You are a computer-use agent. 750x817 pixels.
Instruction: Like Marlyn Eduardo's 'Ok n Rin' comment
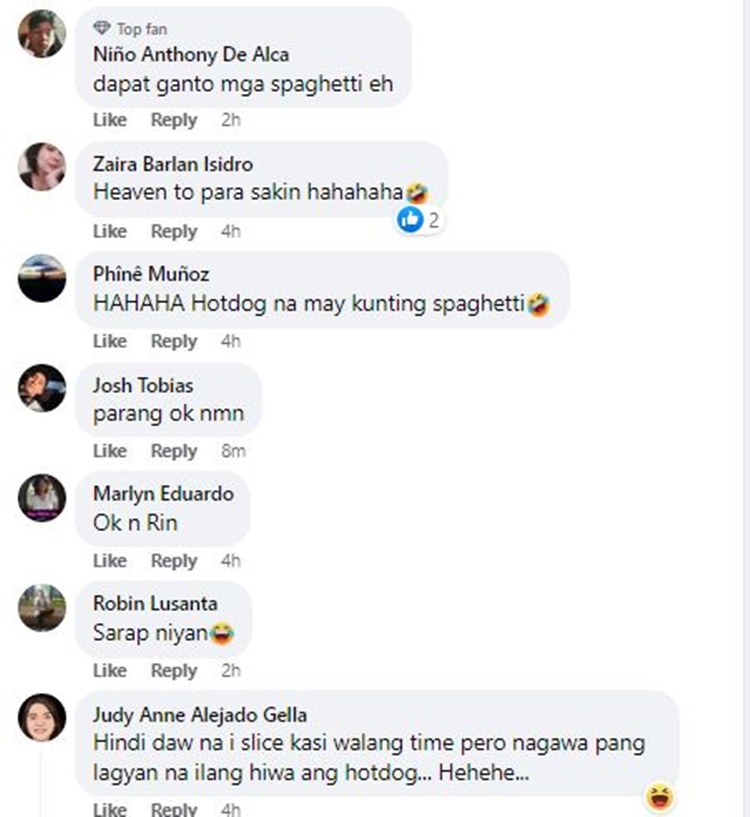[x=110, y=561]
